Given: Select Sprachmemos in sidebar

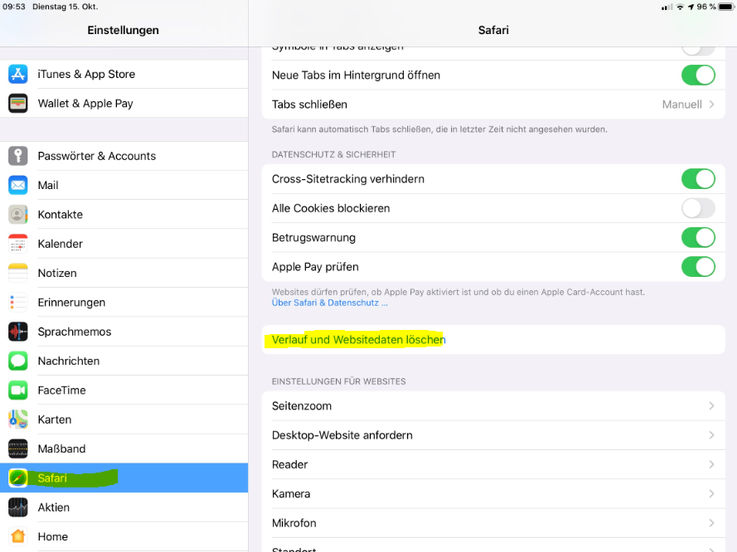Looking at the screenshot, I should tap(124, 331).
